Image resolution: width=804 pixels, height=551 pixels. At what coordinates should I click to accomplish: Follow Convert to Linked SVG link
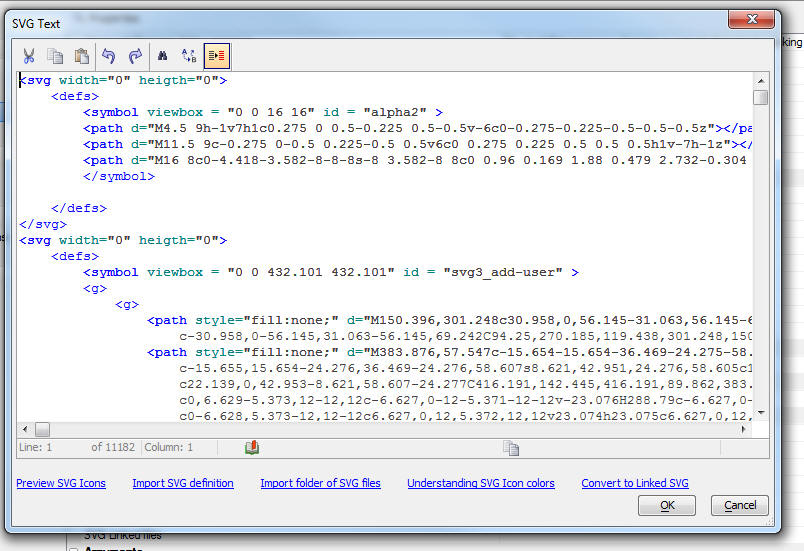(x=635, y=483)
